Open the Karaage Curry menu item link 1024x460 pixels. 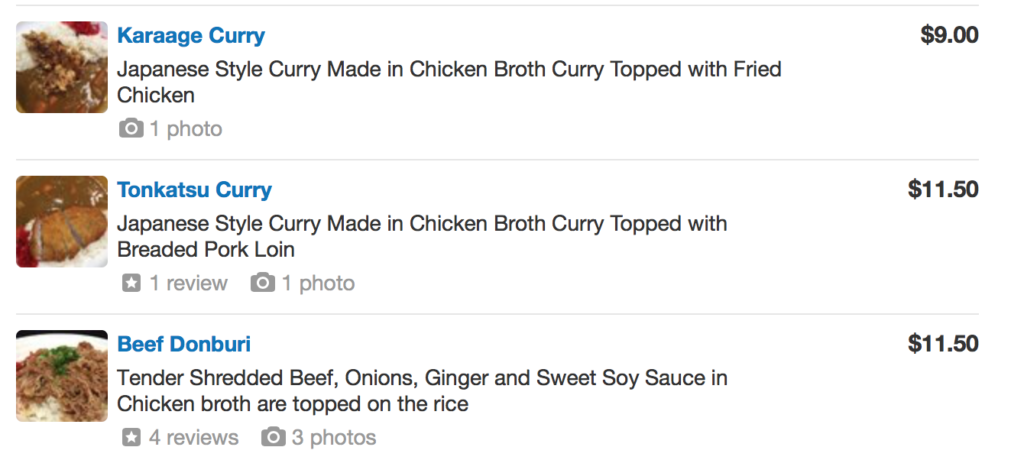pyautogui.click(x=190, y=36)
